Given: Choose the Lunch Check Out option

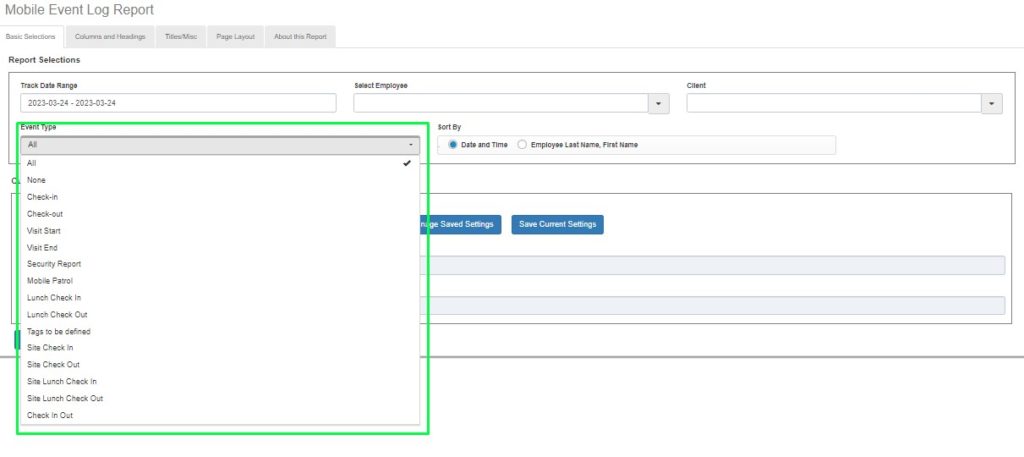Looking at the screenshot, I should [x=57, y=315].
